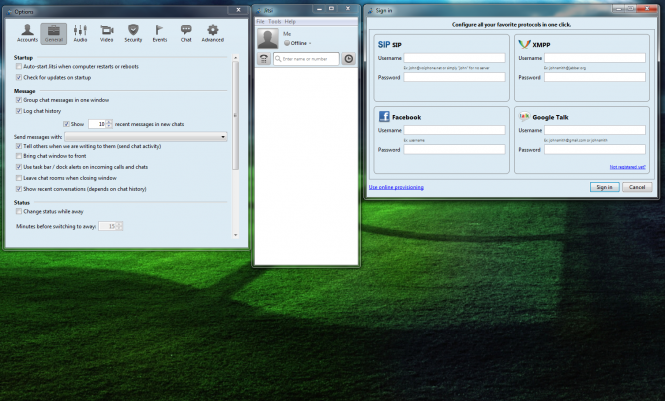The image size is (665, 401).
Task: Click the SIP Username field
Action: pyautogui.click(x=454, y=58)
